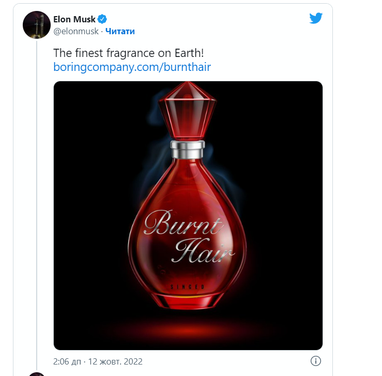Click the silver neck ring of the perfume bottle
The width and height of the screenshot is (382, 376).
[x=187, y=150]
